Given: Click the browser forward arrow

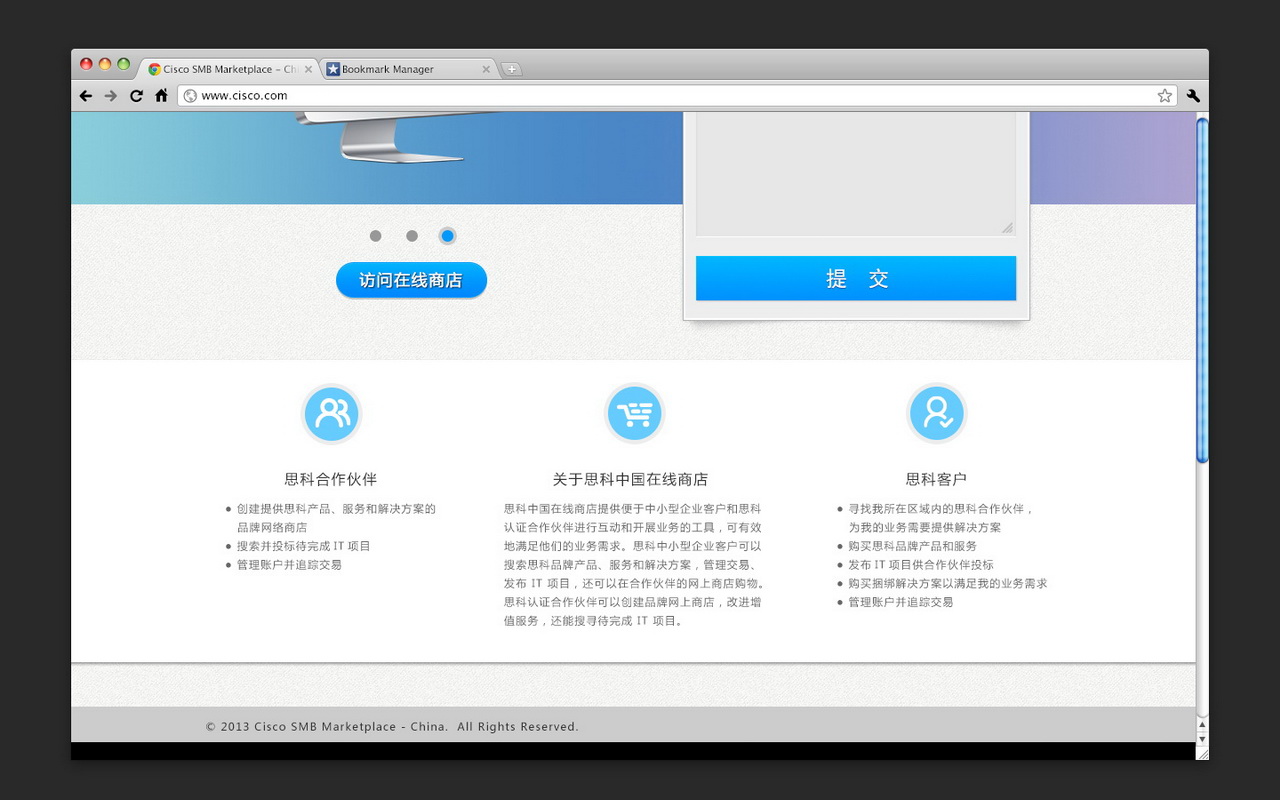Looking at the screenshot, I should 111,96.
